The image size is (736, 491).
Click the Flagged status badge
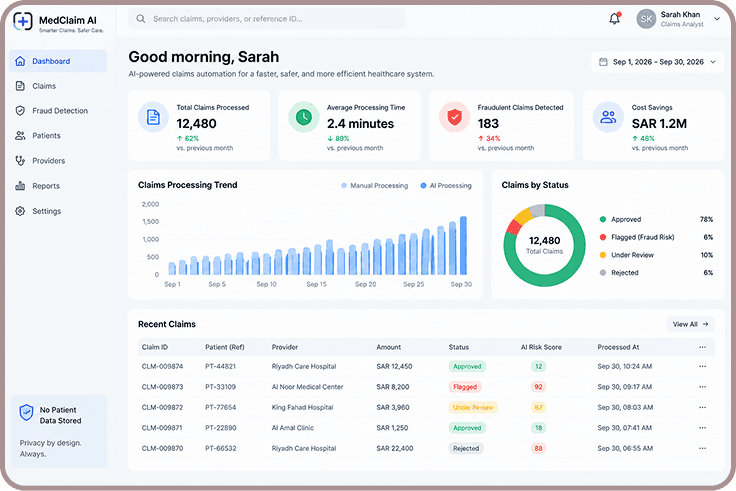coord(465,387)
